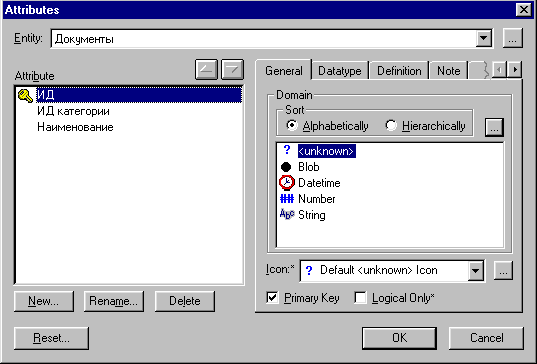The height and width of the screenshot is (364, 537).
Task: Click the ellipsis button next to Icon
Action: tap(503, 271)
